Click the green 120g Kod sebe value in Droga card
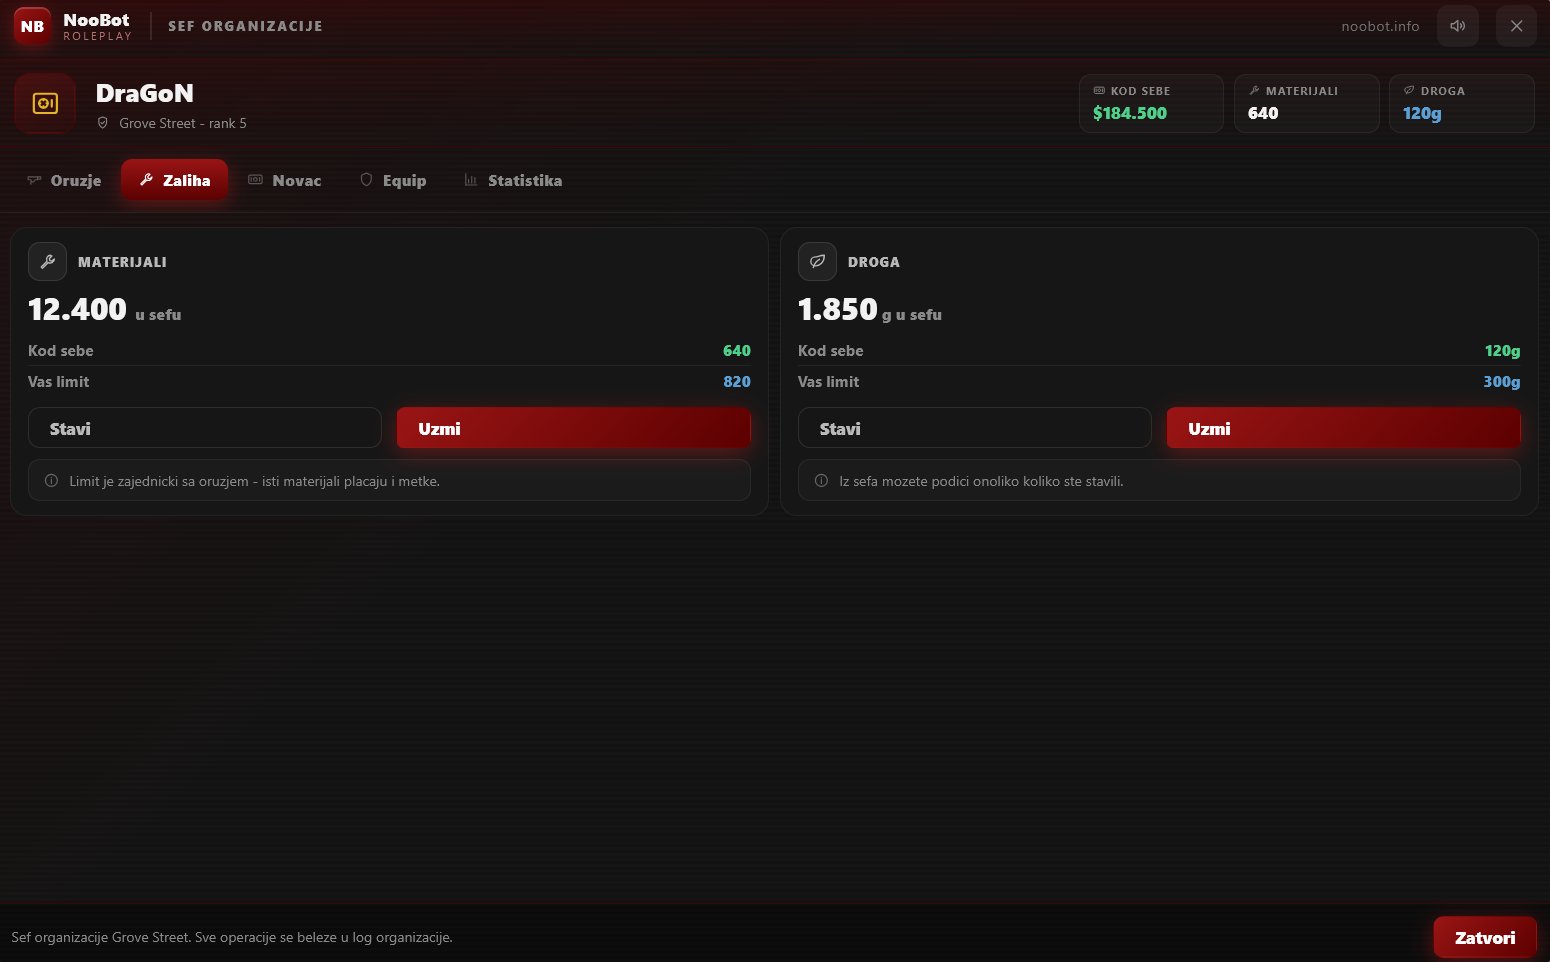The height and width of the screenshot is (962, 1550). point(1502,350)
